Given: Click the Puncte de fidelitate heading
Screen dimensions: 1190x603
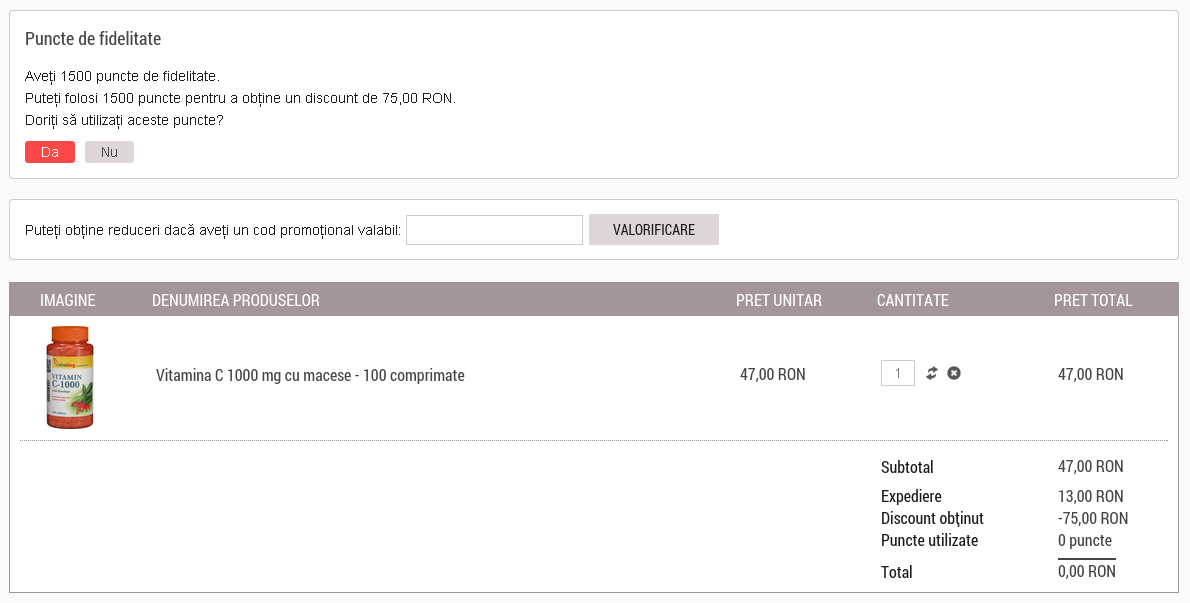Looking at the screenshot, I should [93, 39].
